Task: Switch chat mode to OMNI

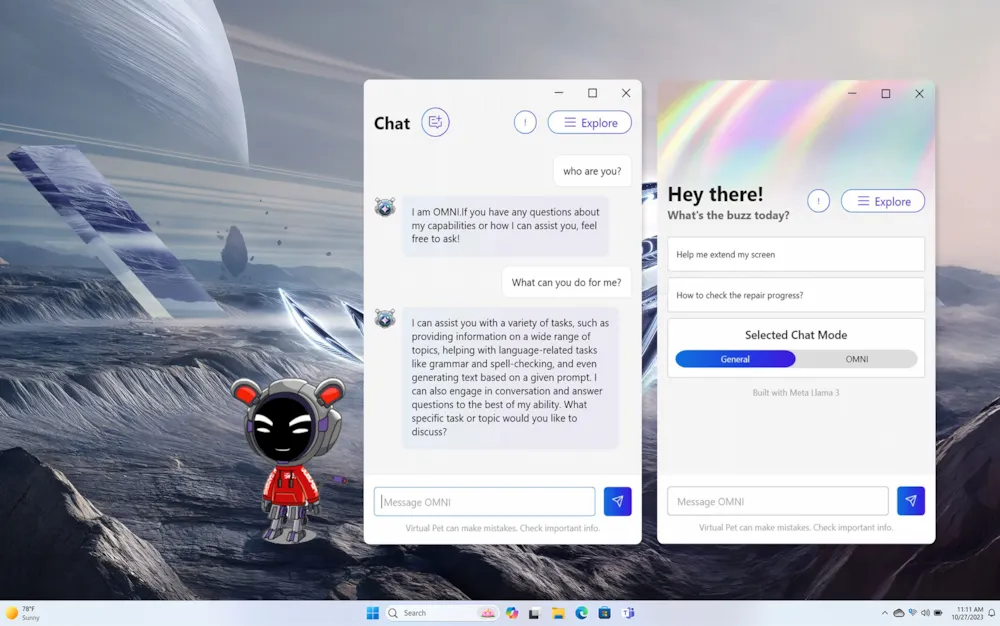Action: coord(857,359)
